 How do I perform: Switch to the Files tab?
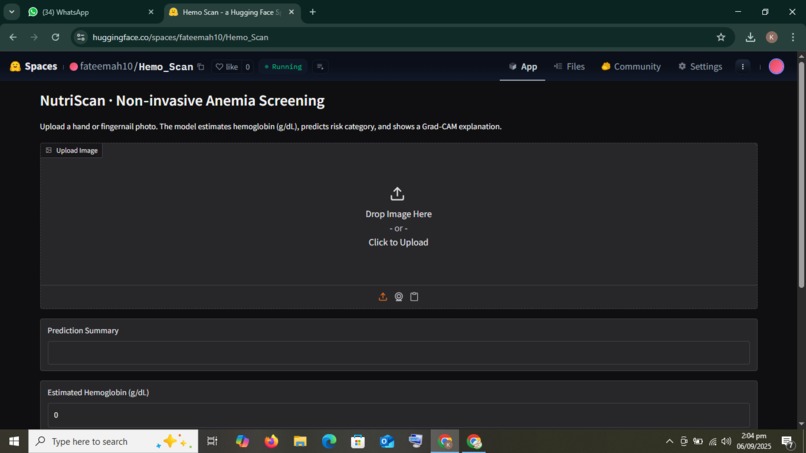click(569, 66)
